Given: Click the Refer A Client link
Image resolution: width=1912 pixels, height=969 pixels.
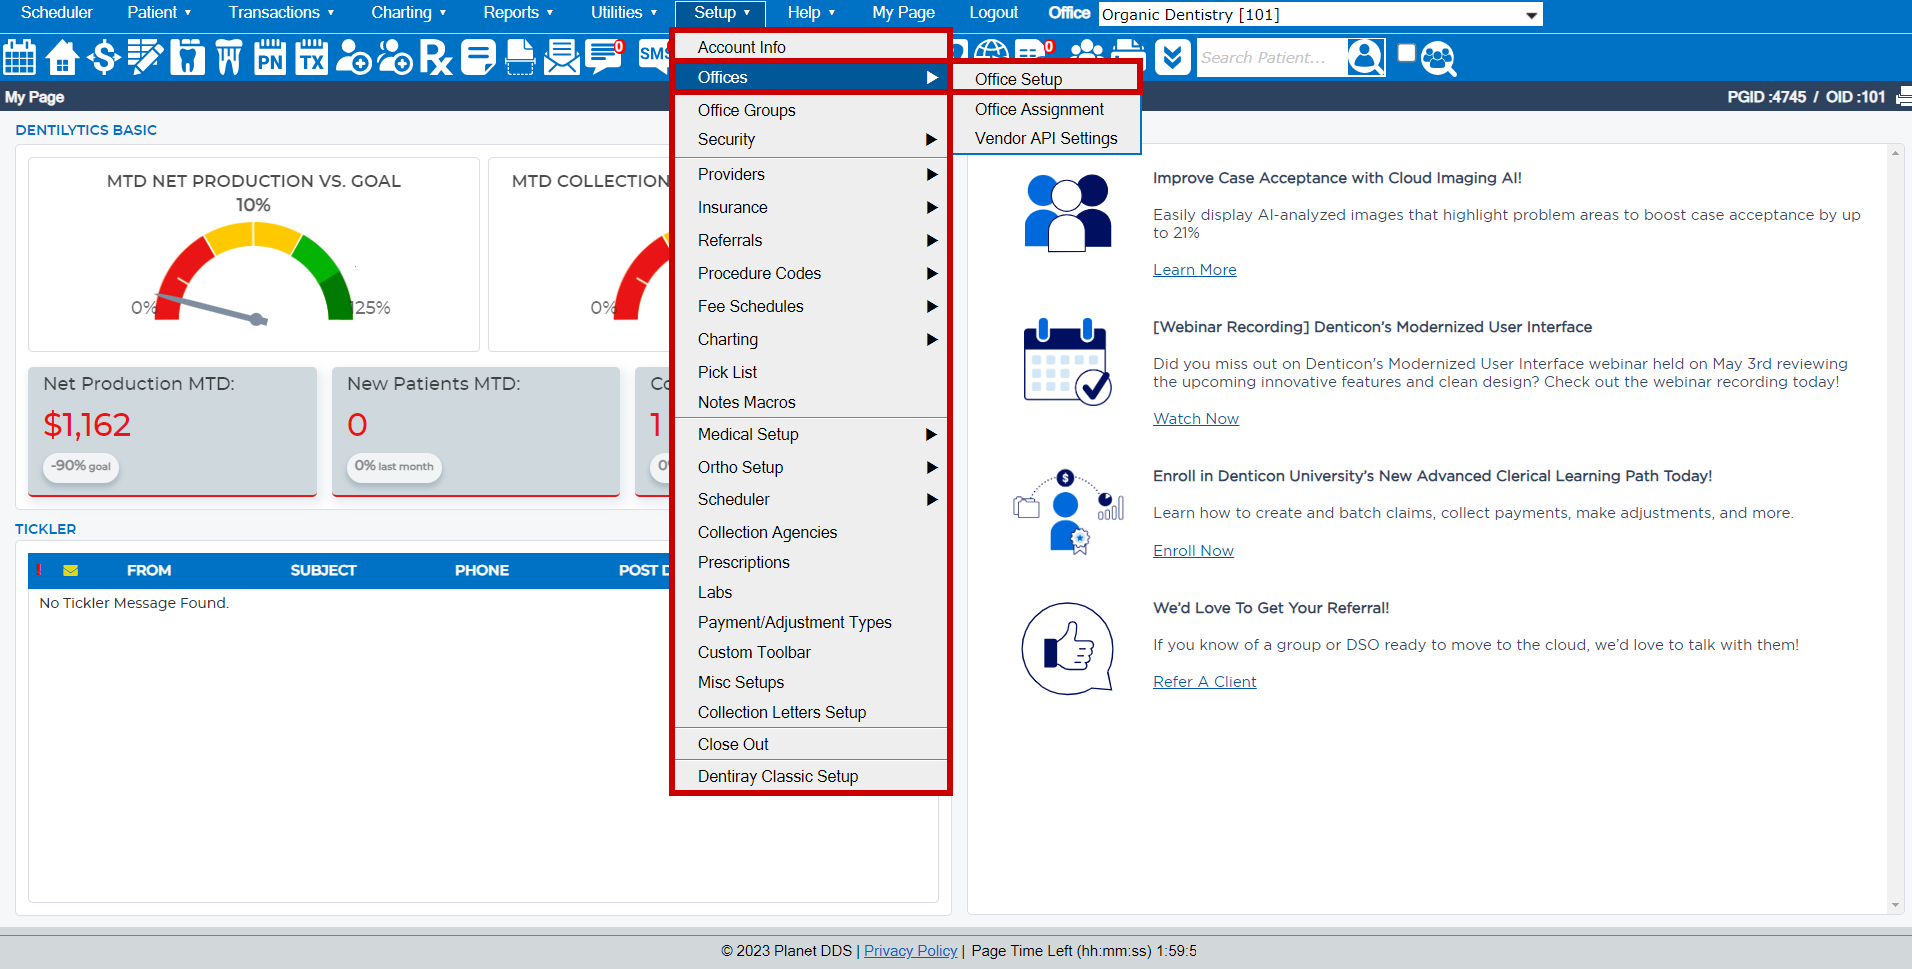Looking at the screenshot, I should (1204, 681).
